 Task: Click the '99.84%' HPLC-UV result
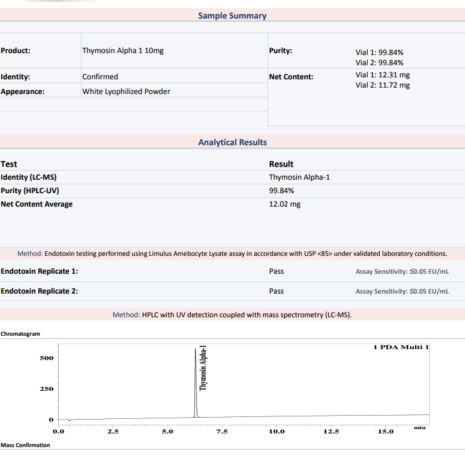tap(281, 191)
